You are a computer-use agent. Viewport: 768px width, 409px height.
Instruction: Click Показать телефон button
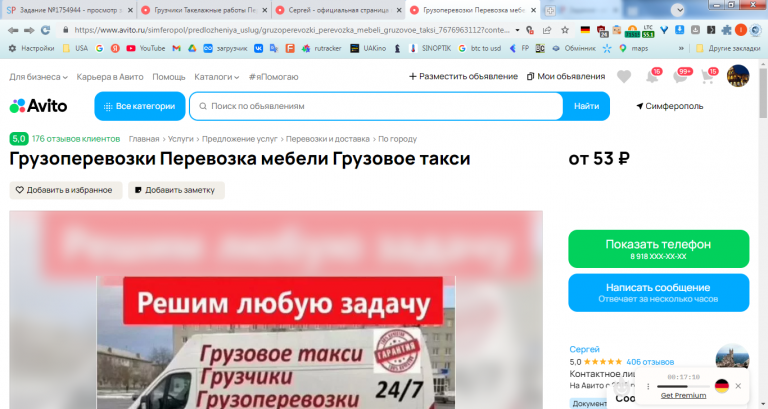[x=658, y=249]
